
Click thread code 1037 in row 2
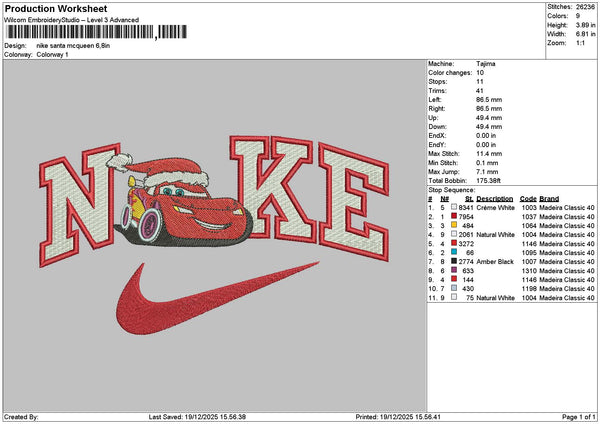click(529, 217)
